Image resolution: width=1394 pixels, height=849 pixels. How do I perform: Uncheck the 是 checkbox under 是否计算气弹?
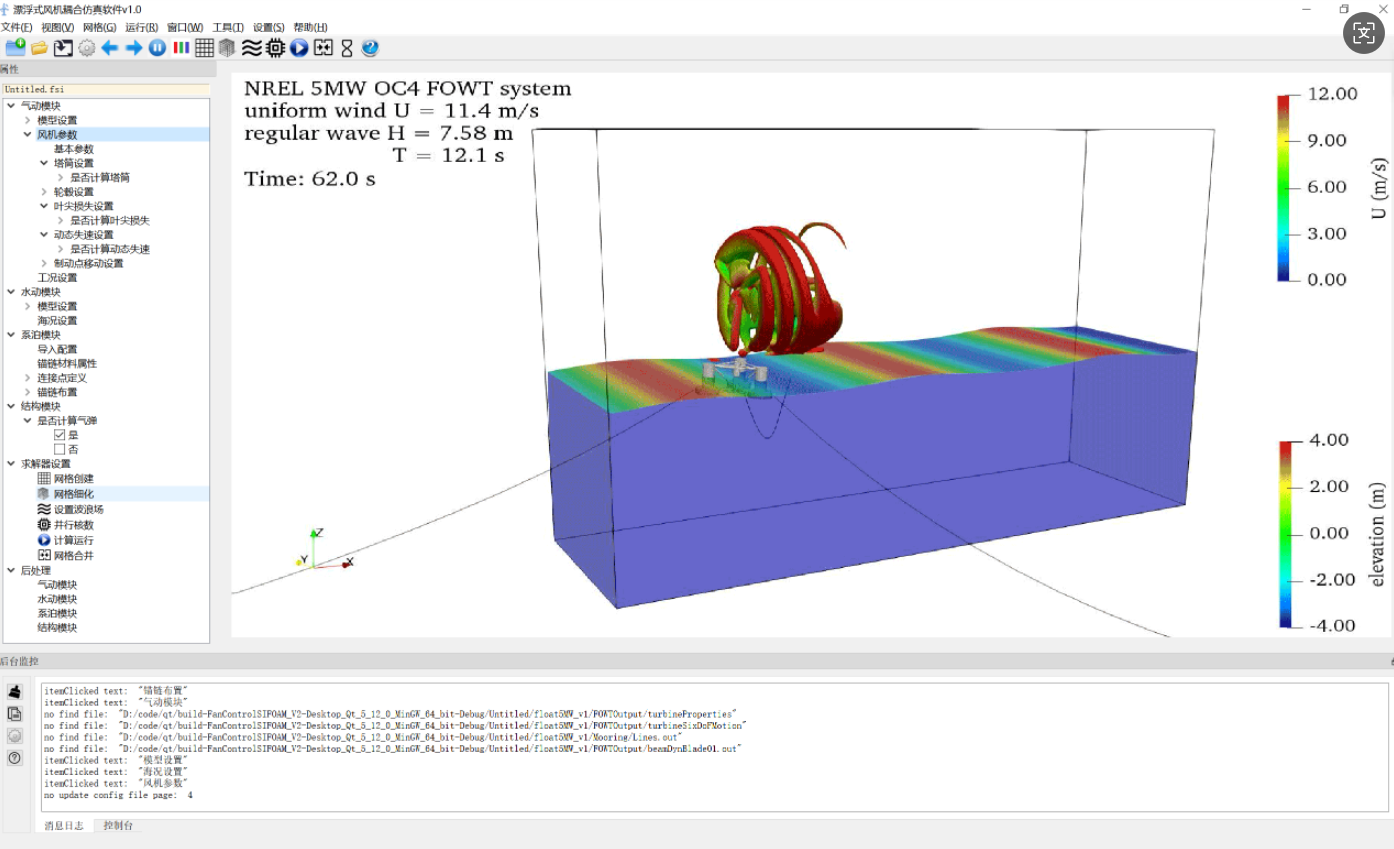tap(60, 435)
